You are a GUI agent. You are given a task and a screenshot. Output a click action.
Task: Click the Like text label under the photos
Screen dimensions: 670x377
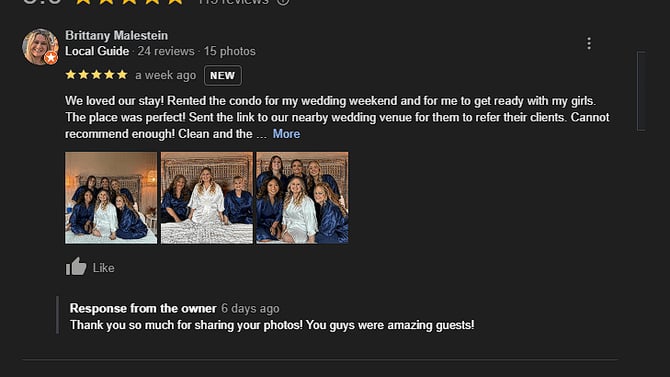click(103, 268)
